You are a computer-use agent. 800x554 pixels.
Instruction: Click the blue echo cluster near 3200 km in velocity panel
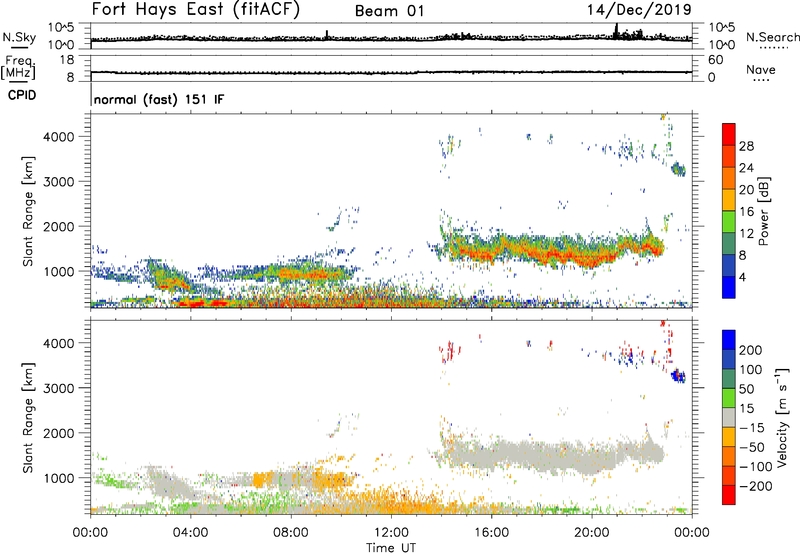pos(678,376)
